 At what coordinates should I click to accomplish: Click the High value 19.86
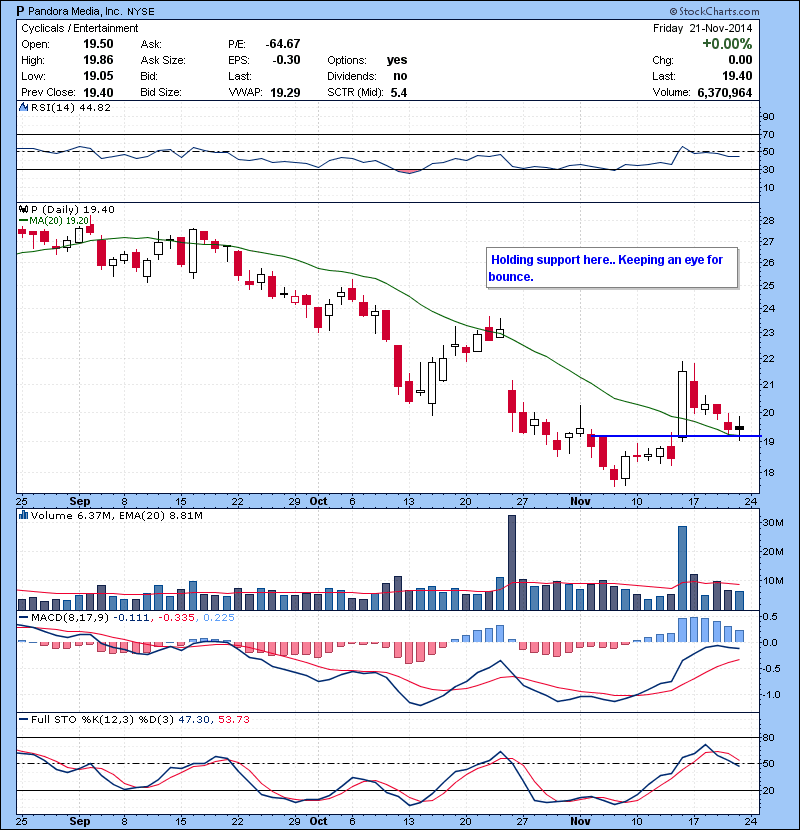98,60
